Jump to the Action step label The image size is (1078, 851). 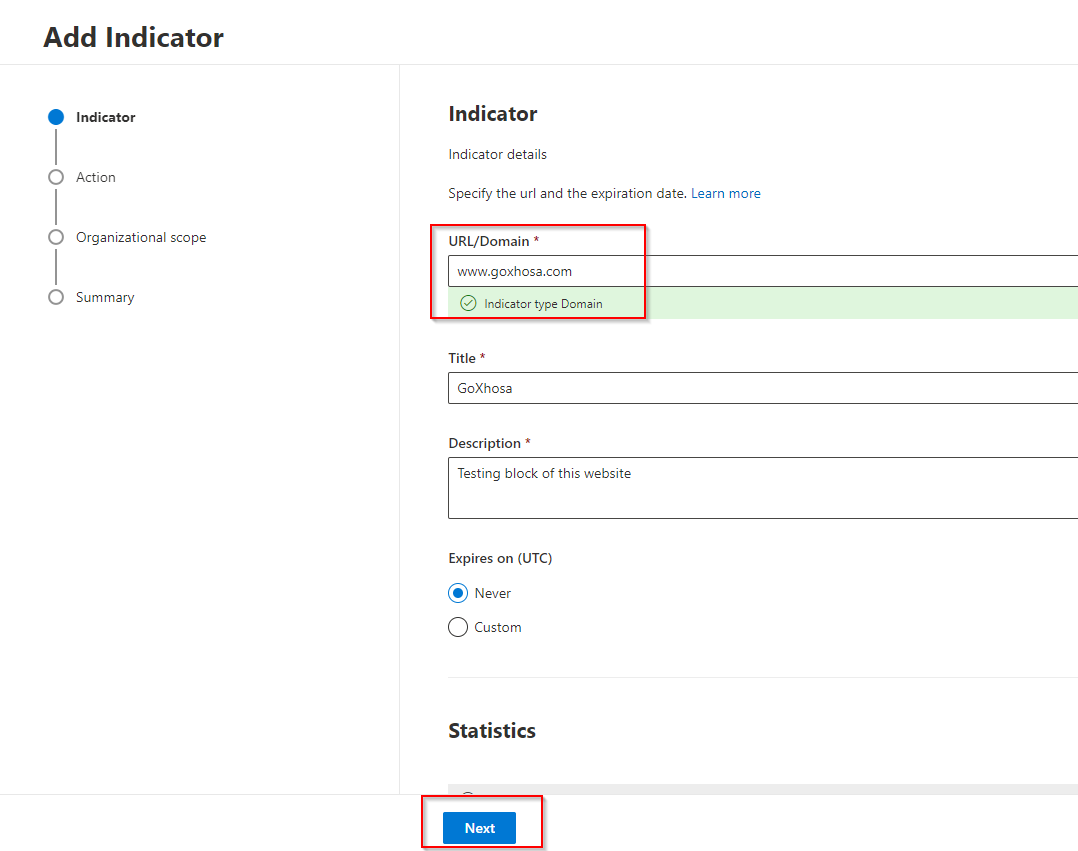tap(96, 177)
